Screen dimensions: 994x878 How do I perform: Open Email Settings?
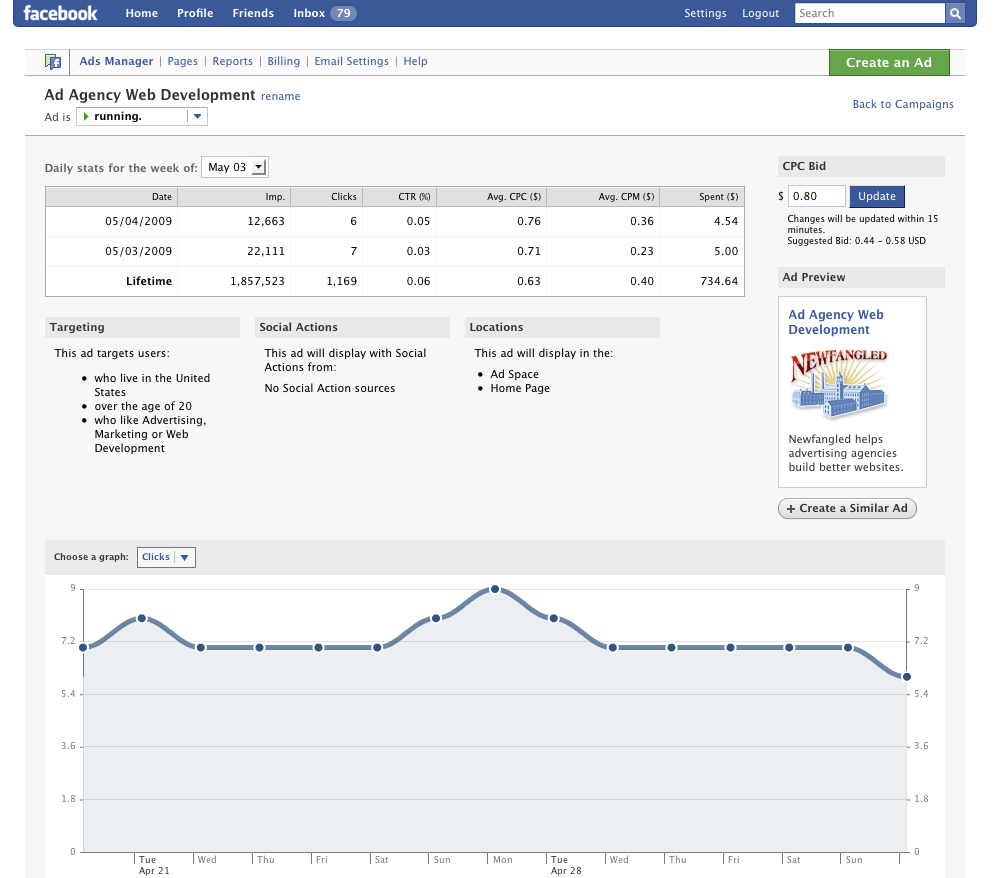click(x=351, y=61)
